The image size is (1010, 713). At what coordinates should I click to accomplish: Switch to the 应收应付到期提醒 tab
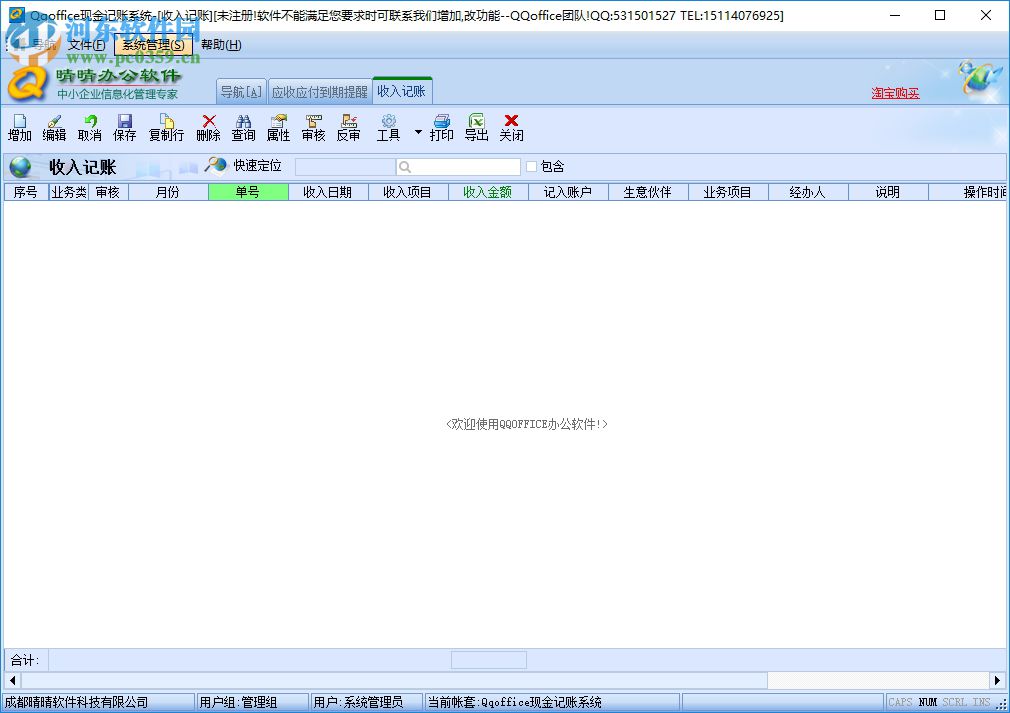click(x=319, y=90)
